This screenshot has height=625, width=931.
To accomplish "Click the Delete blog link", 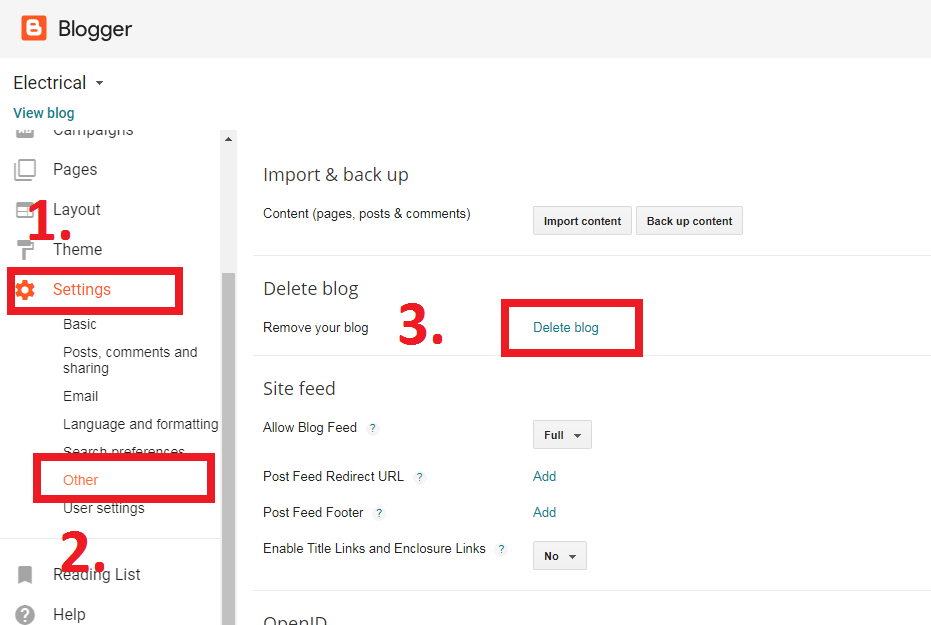I will pos(566,328).
